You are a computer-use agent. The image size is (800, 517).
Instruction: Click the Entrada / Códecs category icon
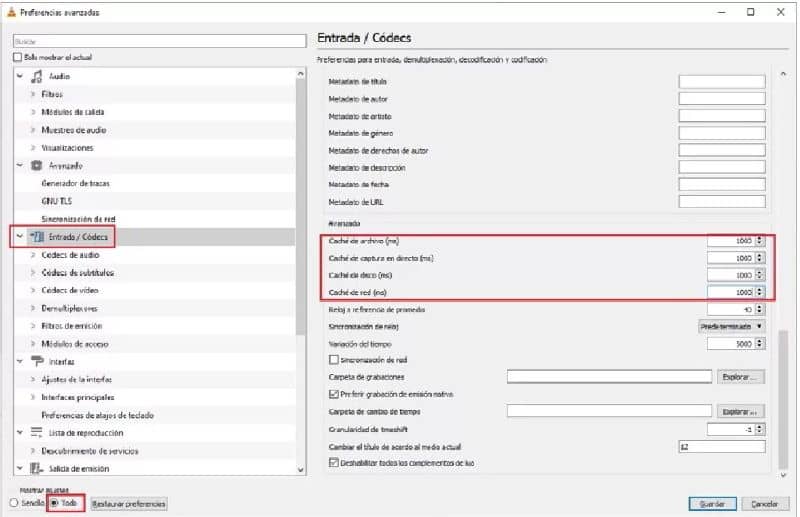pyautogui.click(x=37, y=237)
